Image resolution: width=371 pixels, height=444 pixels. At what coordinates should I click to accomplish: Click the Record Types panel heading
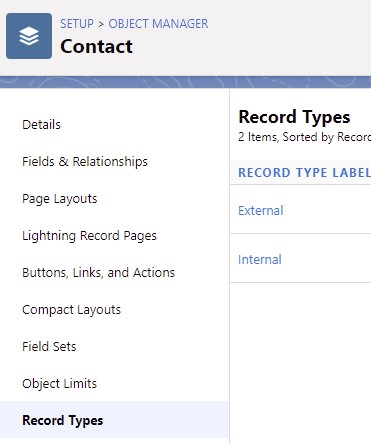coord(294,117)
